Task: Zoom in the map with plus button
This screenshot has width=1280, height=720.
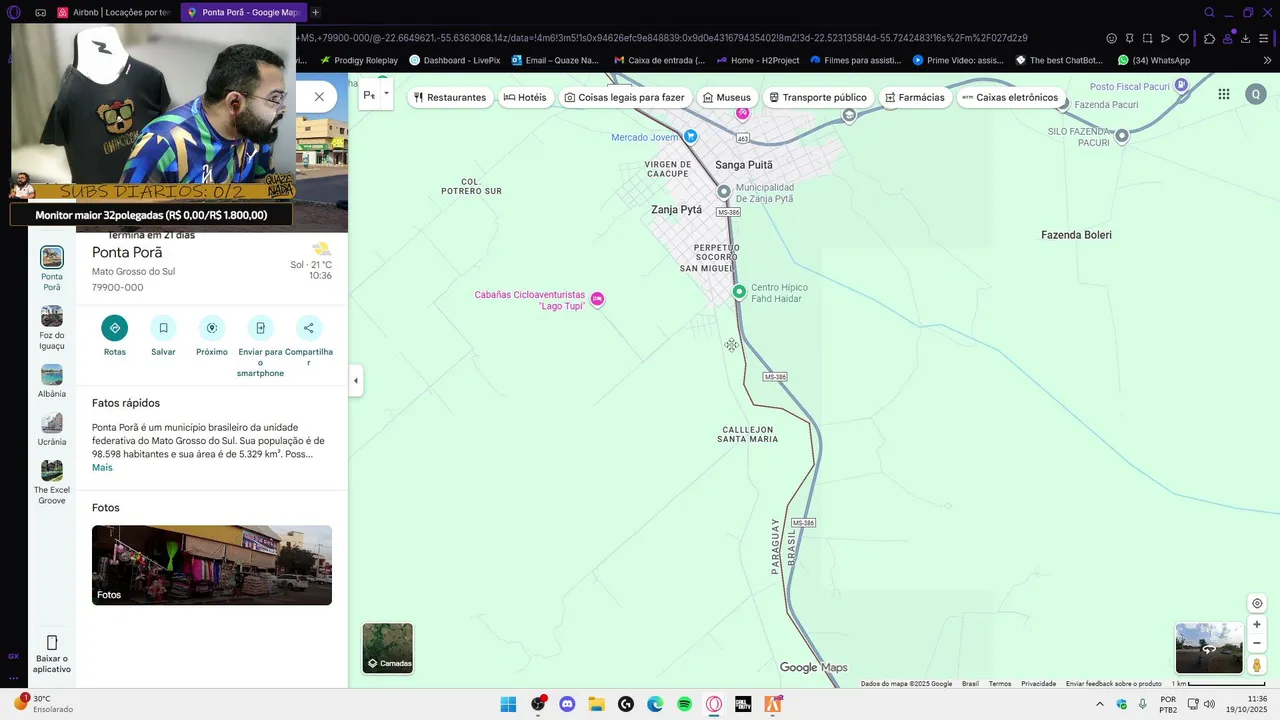Action: [x=1257, y=625]
